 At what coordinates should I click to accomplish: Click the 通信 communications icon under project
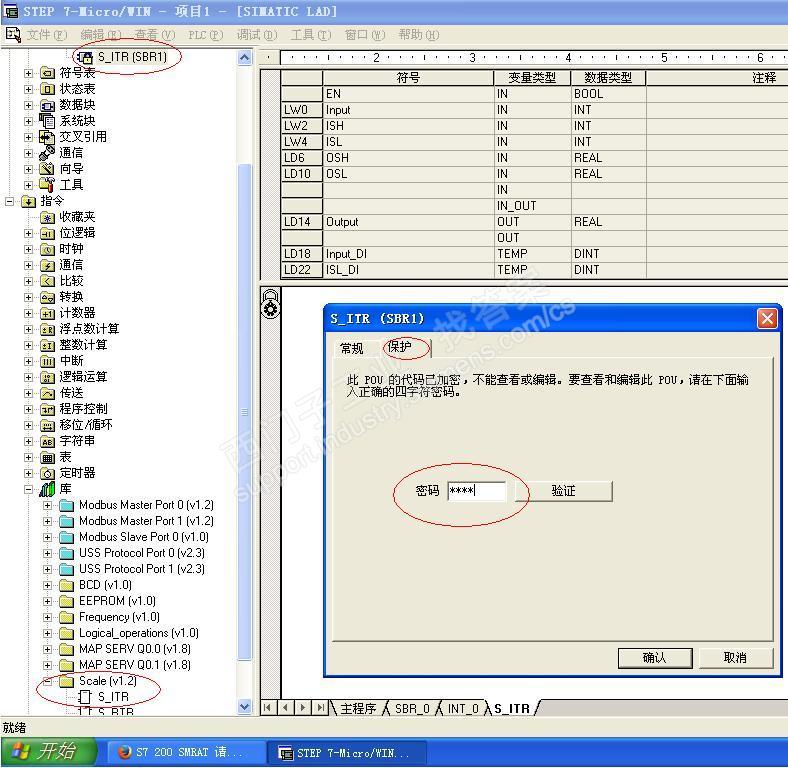tap(47, 153)
